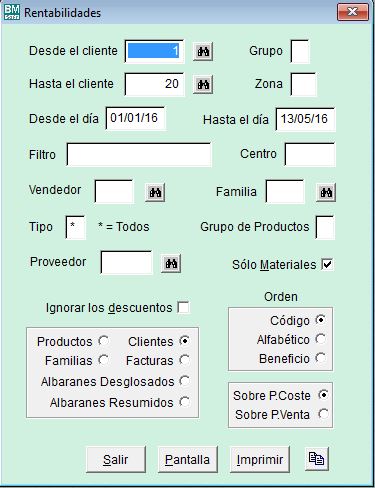Select the Productos radio option
The height and width of the screenshot is (488, 375).
pos(103,341)
